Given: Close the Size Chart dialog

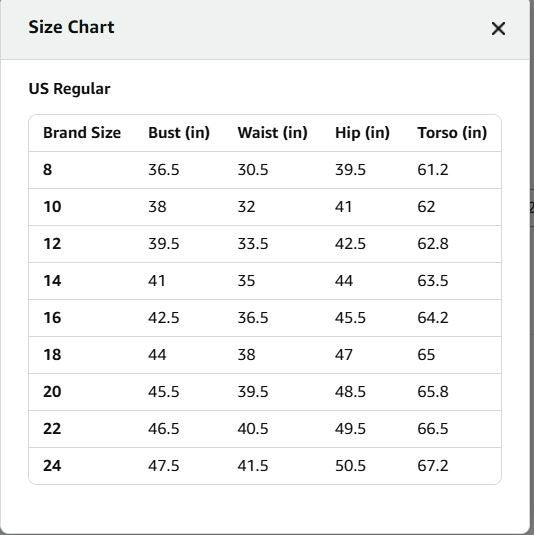Looking at the screenshot, I should pyautogui.click(x=498, y=28).
